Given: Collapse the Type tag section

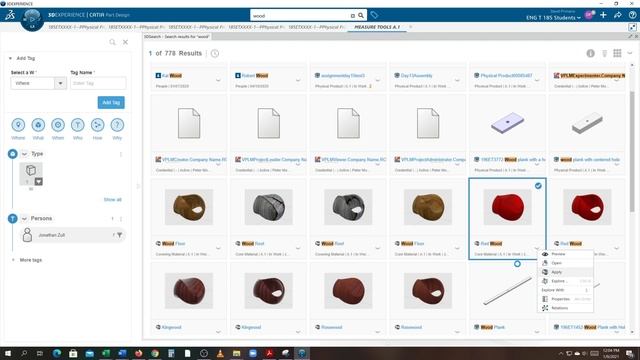Looking at the screenshot, I should click(24, 154).
